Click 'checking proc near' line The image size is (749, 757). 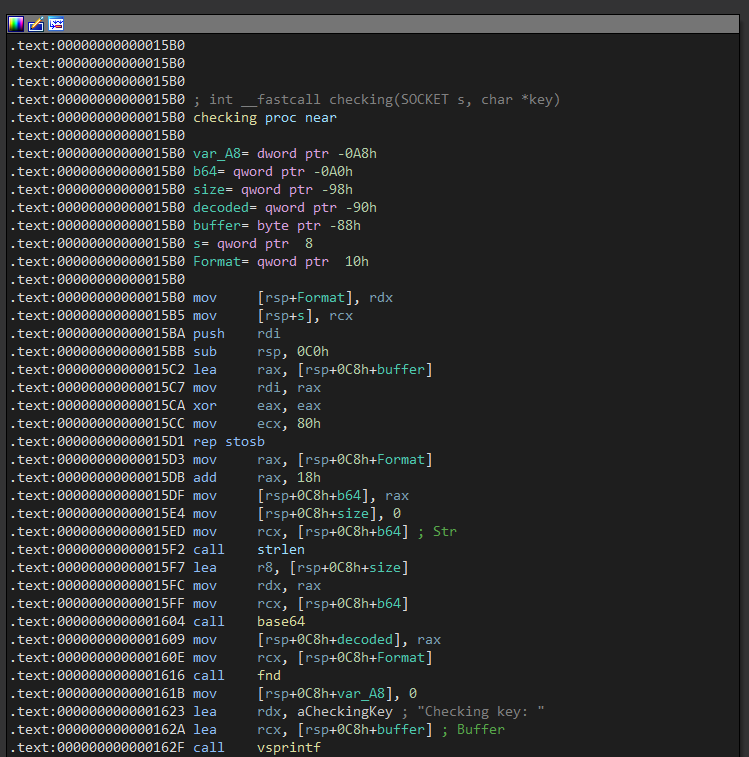265,117
